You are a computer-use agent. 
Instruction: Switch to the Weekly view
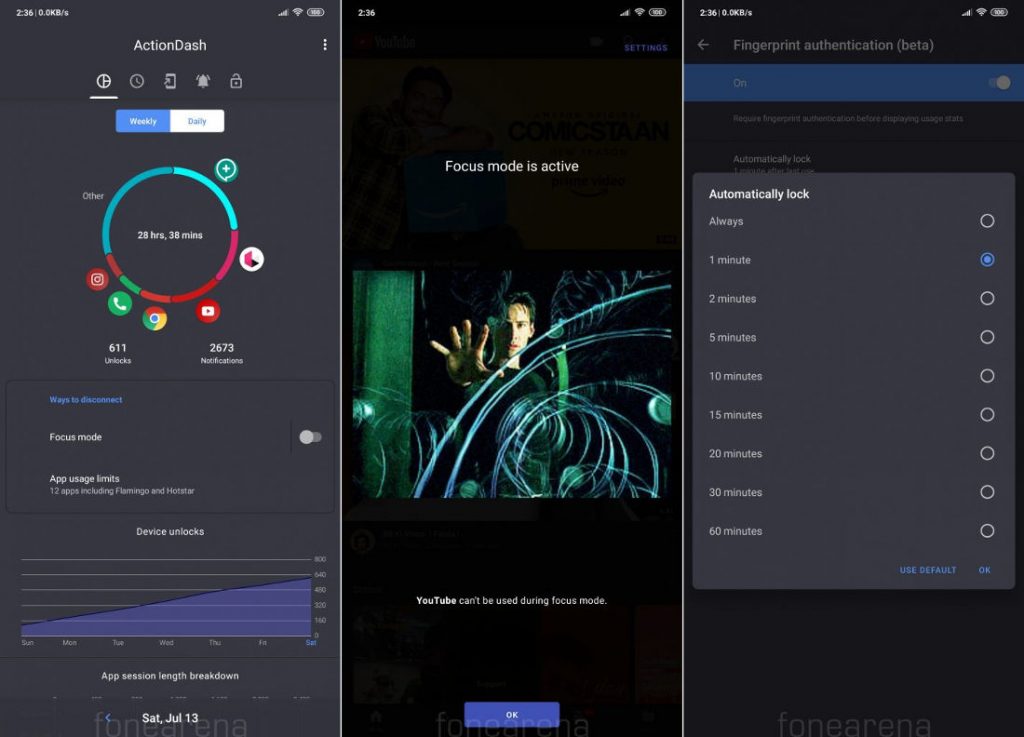(x=143, y=121)
